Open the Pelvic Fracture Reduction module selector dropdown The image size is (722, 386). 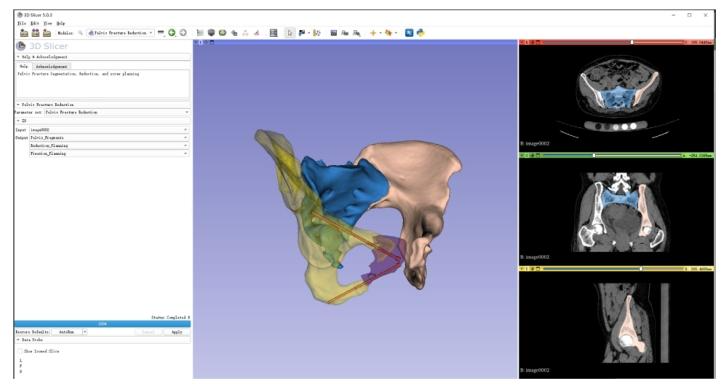(x=120, y=33)
